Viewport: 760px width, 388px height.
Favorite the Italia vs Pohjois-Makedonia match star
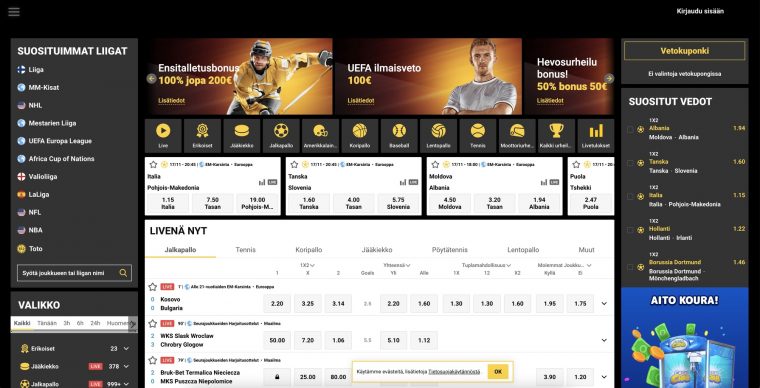pyautogui.click(x=153, y=164)
